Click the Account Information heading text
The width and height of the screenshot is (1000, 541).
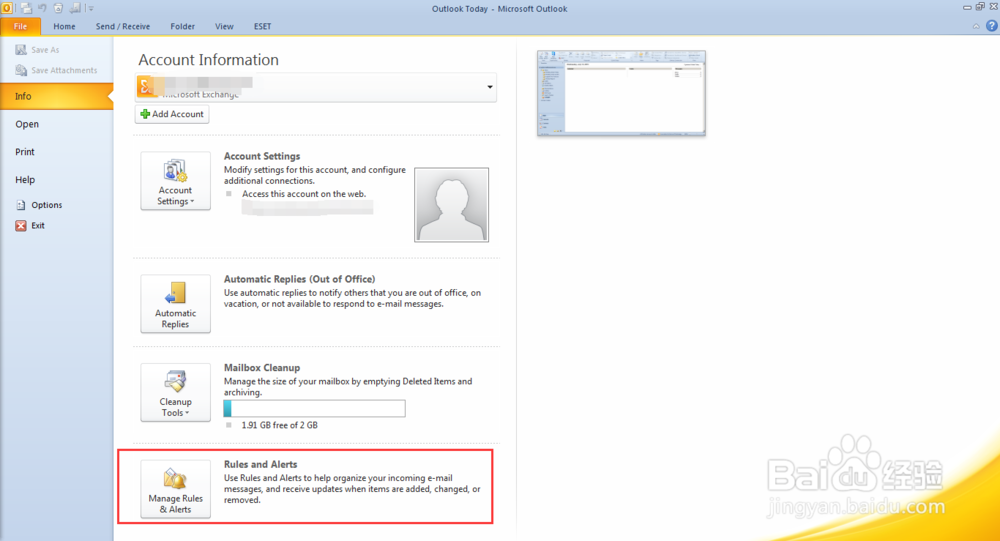[209, 60]
